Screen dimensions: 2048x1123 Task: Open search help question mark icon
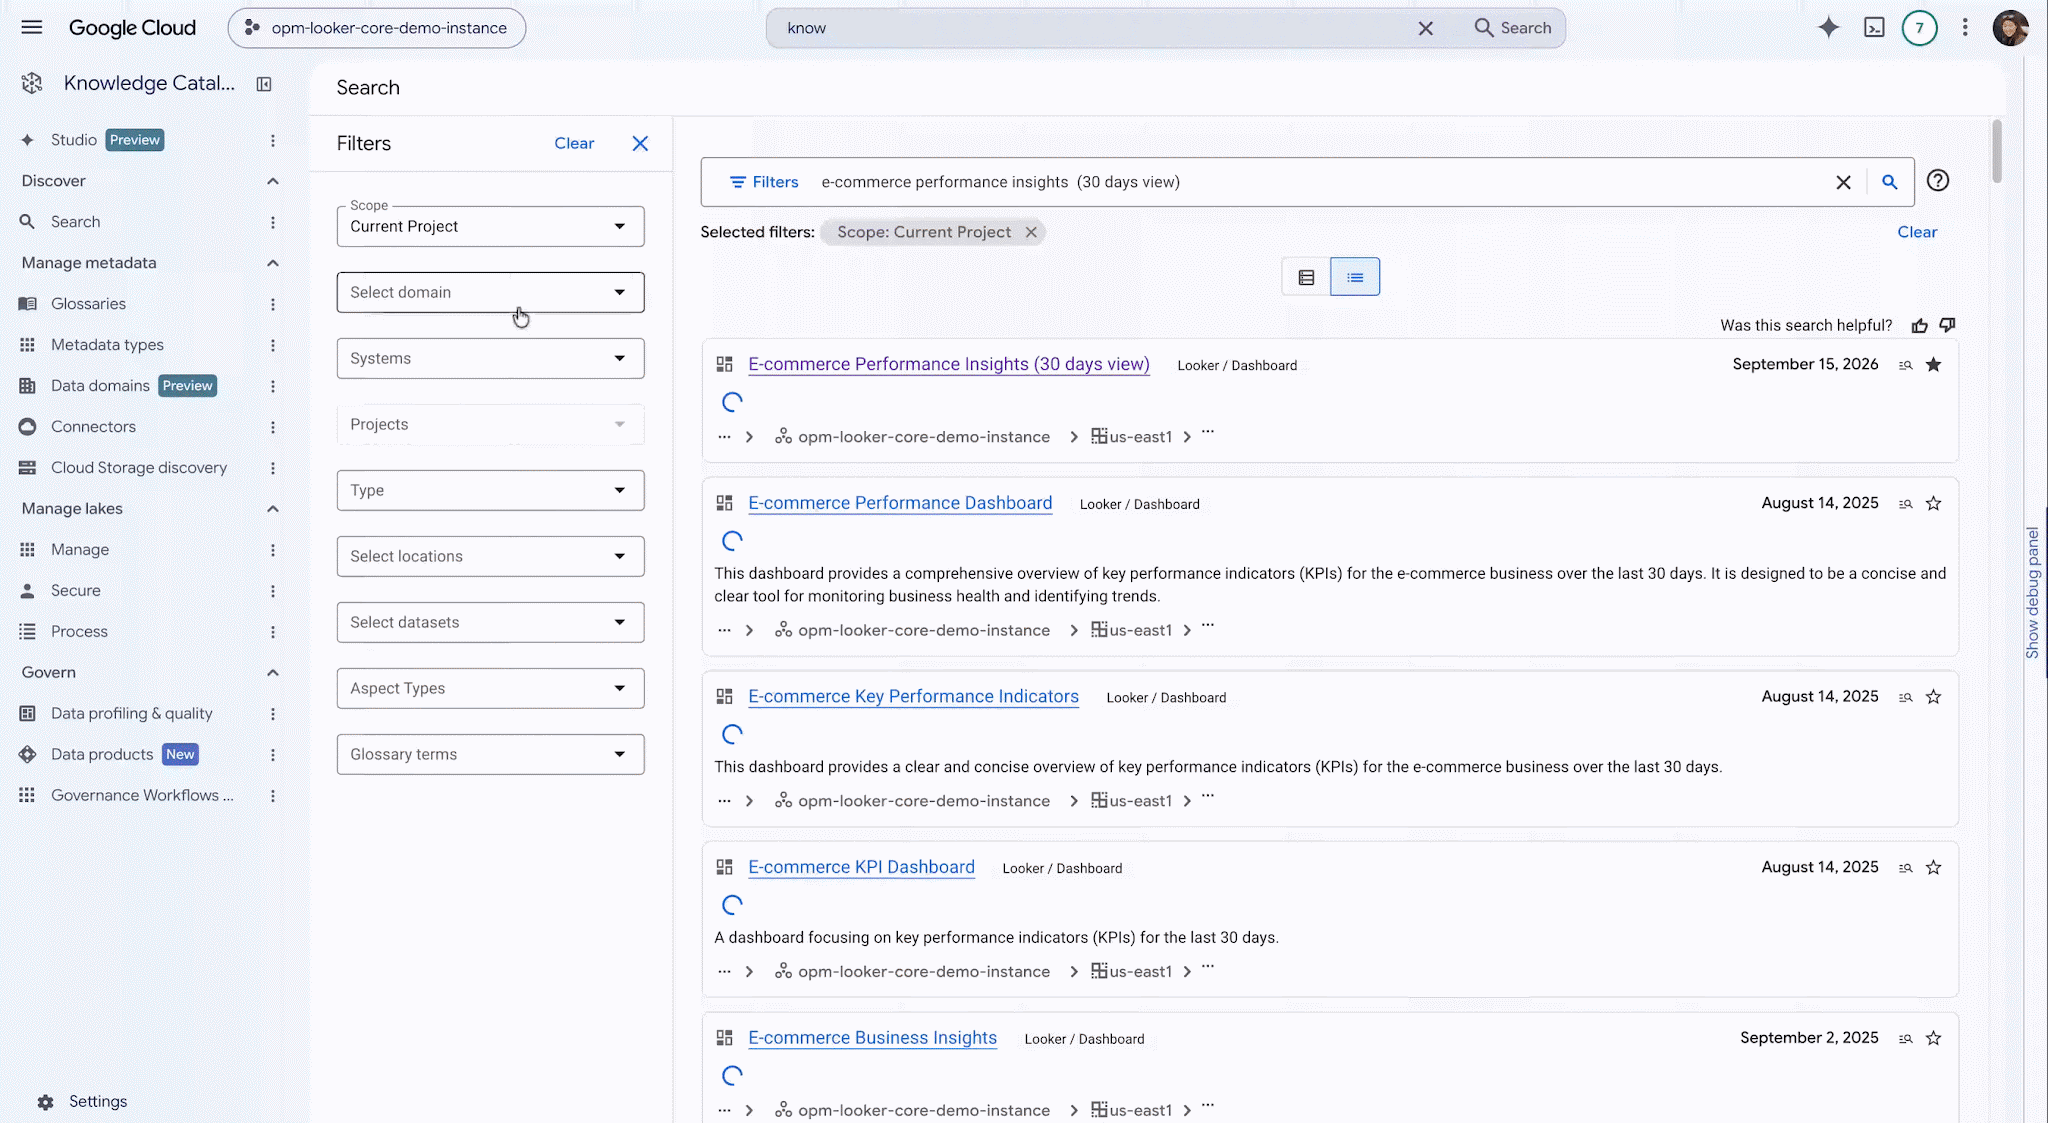pos(1938,181)
